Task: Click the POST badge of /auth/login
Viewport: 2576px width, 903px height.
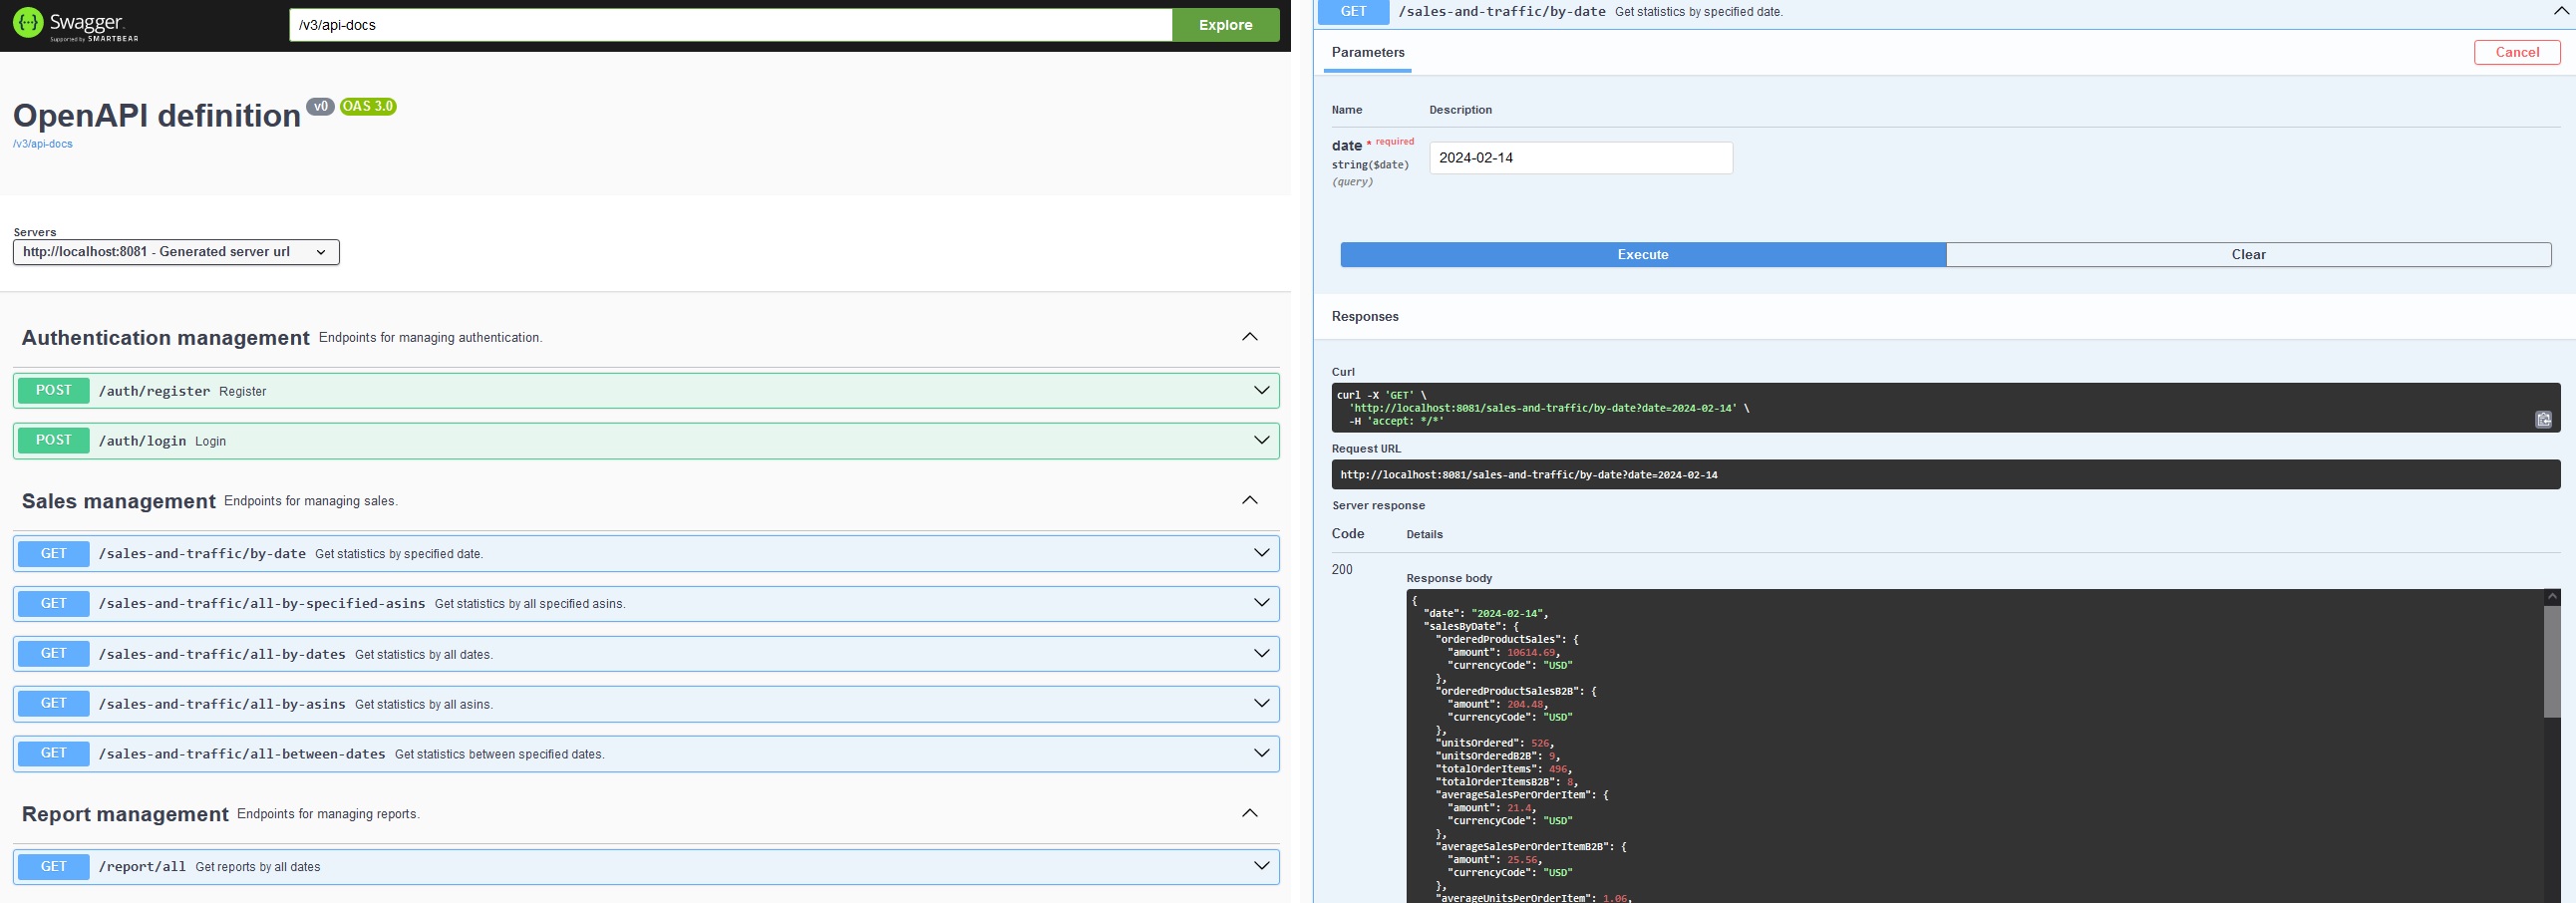Action: [x=54, y=441]
